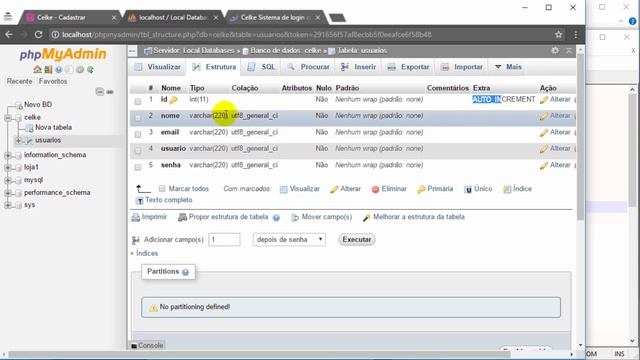
Task: Click the Partitions help icon
Action: point(185,272)
